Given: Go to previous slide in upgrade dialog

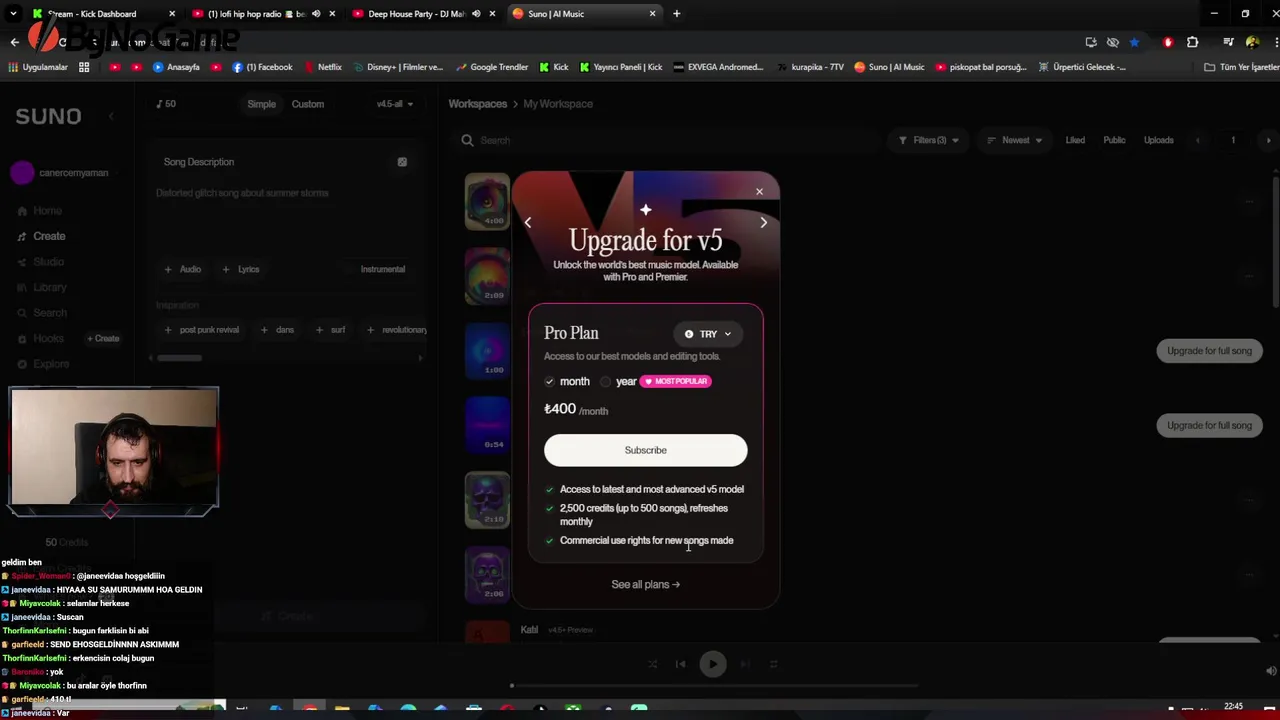Looking at the screenshot, I should pos(528,223).
